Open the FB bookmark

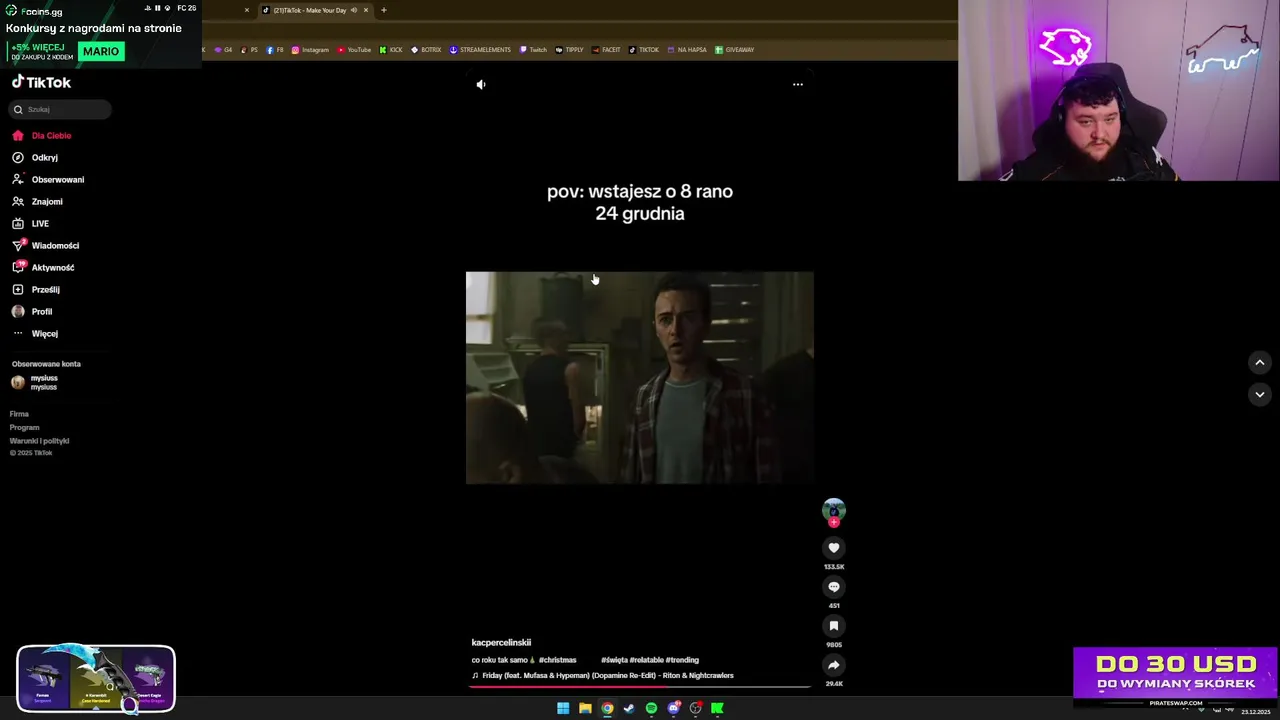(x=275, y=50)
